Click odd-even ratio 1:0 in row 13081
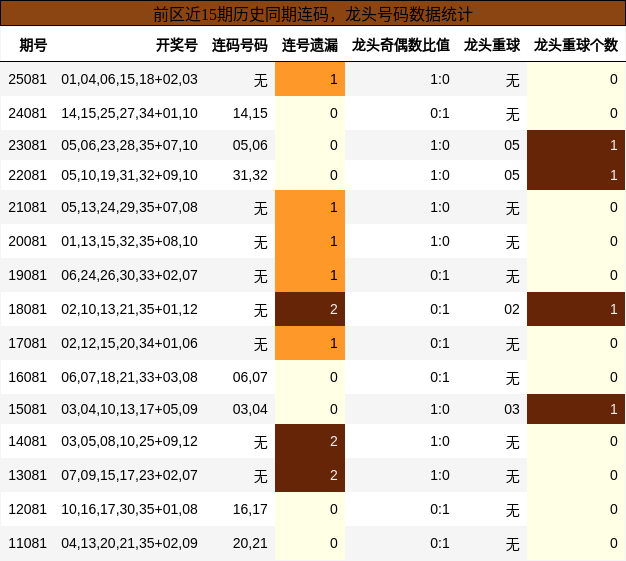The height and width of the screenshot is (561, 626). 440,475
